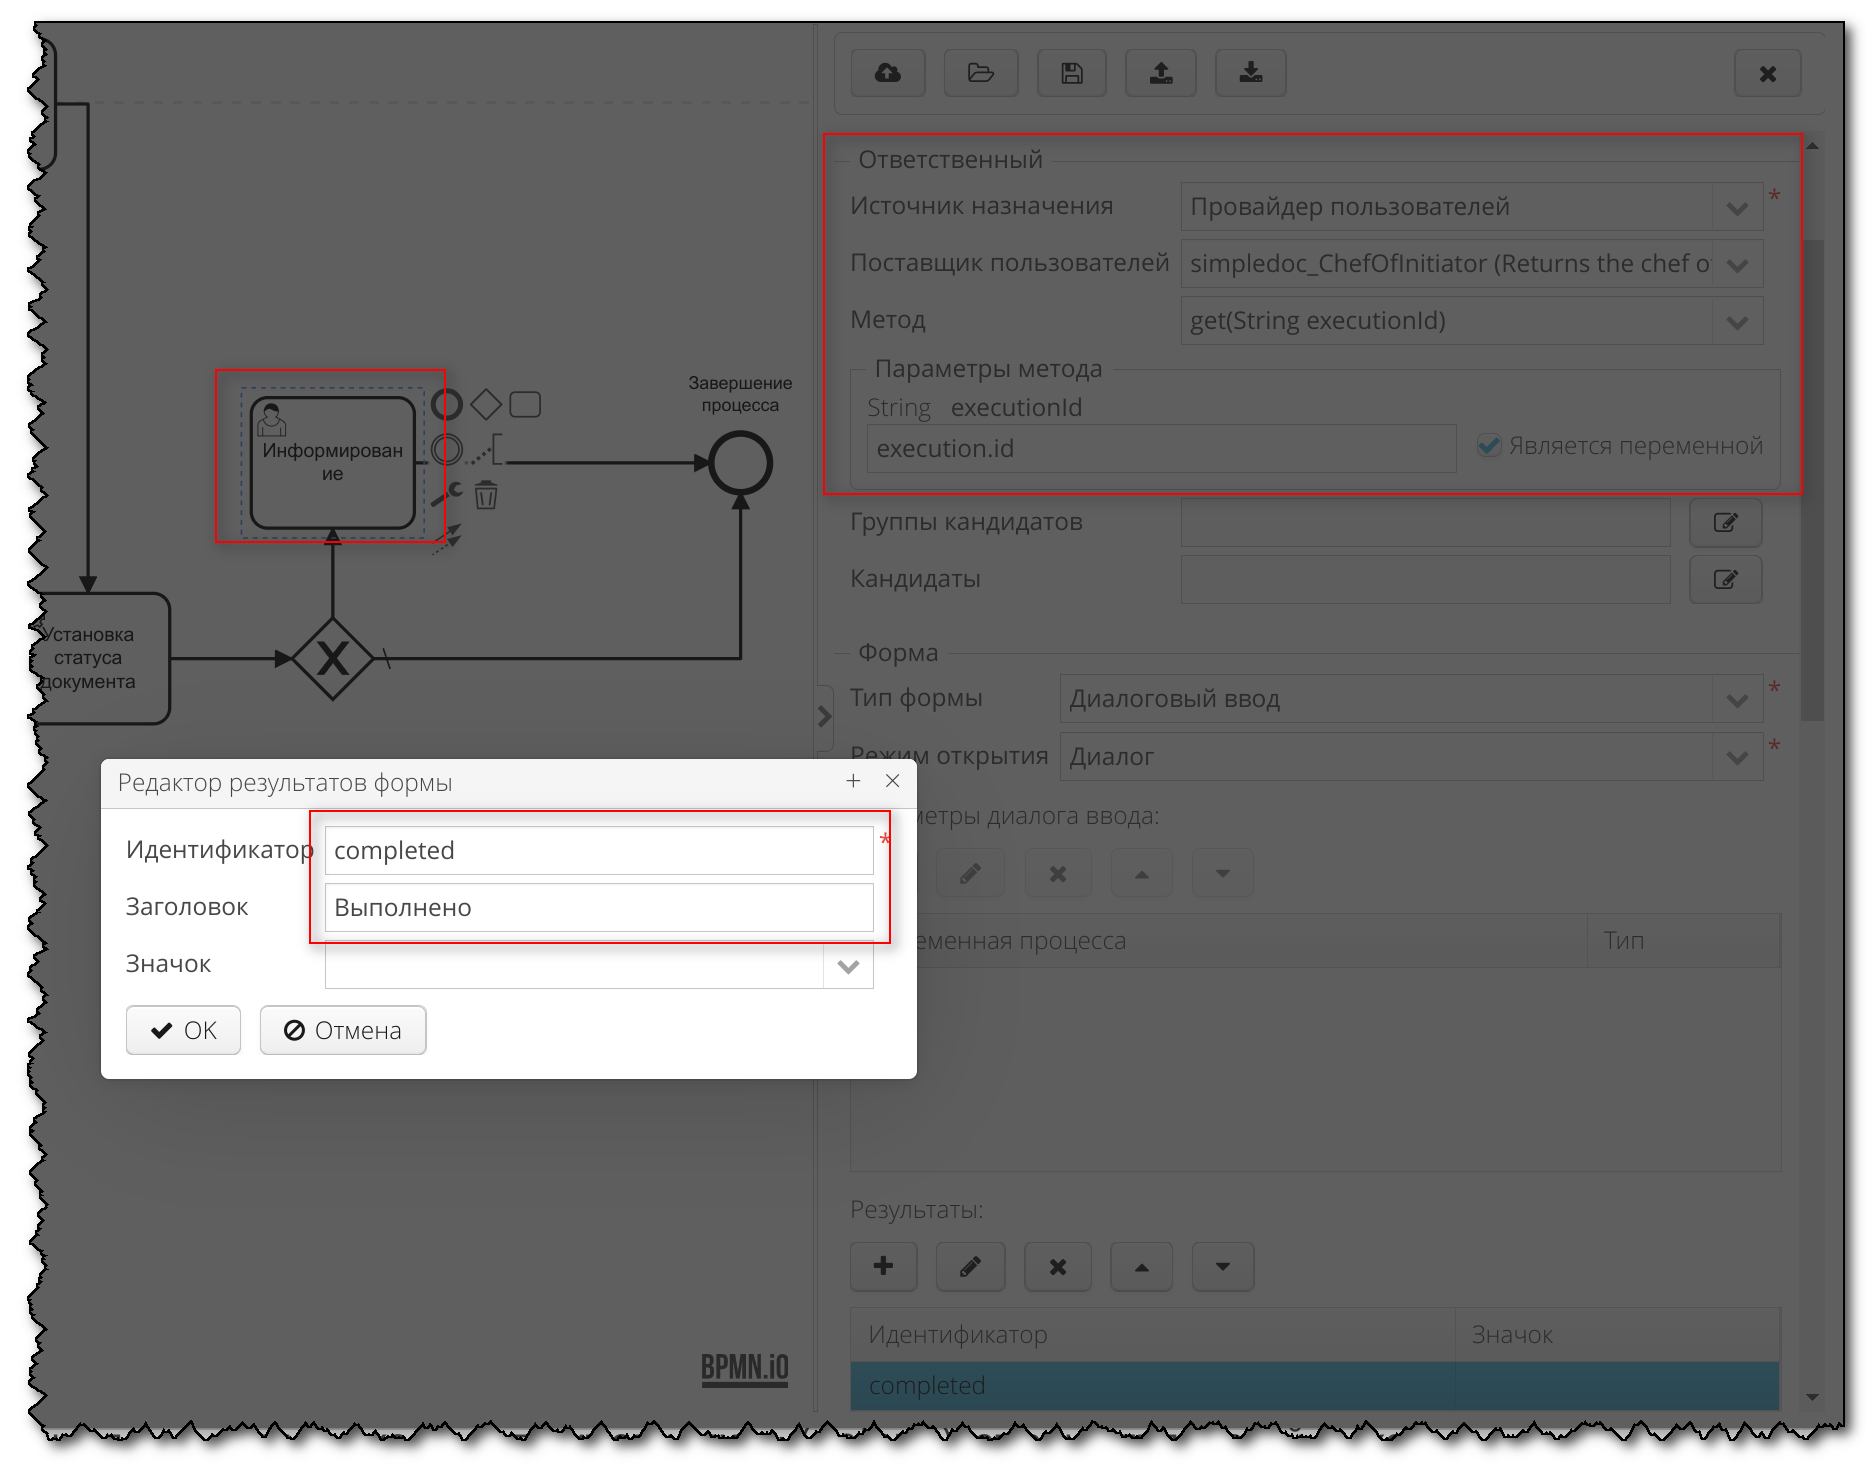Expand the 'Режим открытия' dropdown
This screenshot has height=1468, width=1866.
point(1736,756)
